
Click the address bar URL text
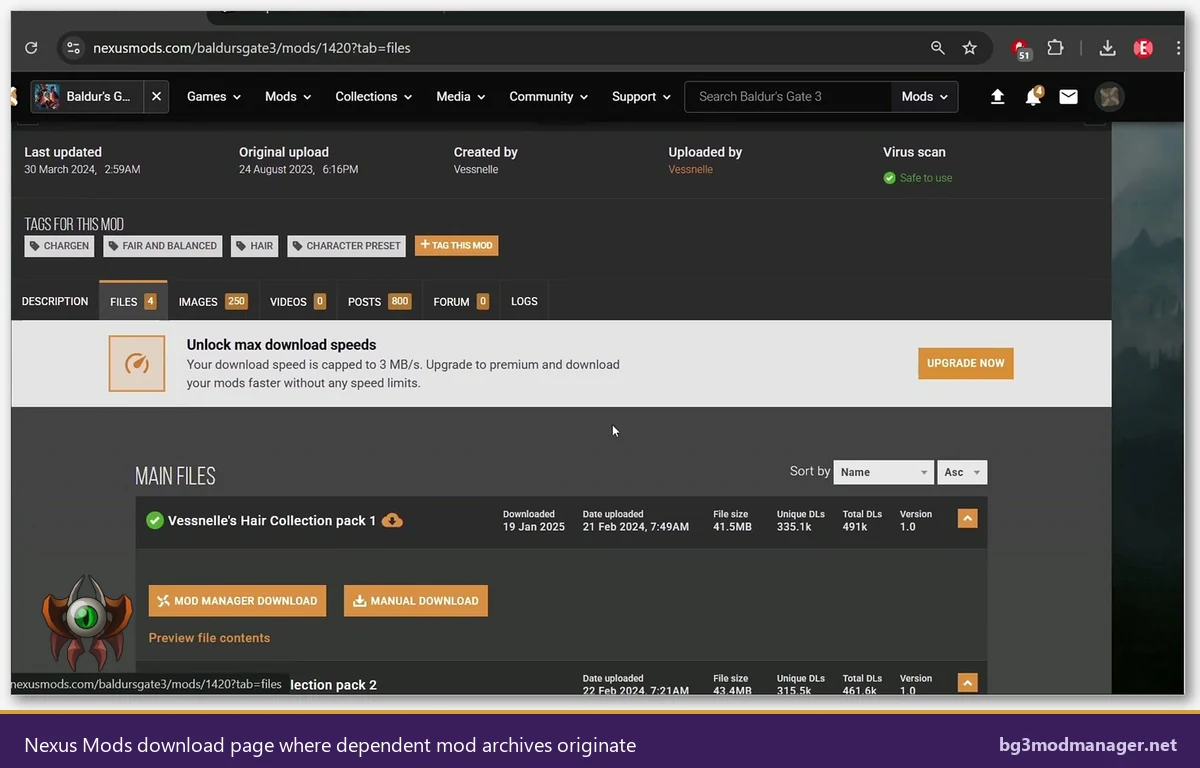[x=252, y=48]
